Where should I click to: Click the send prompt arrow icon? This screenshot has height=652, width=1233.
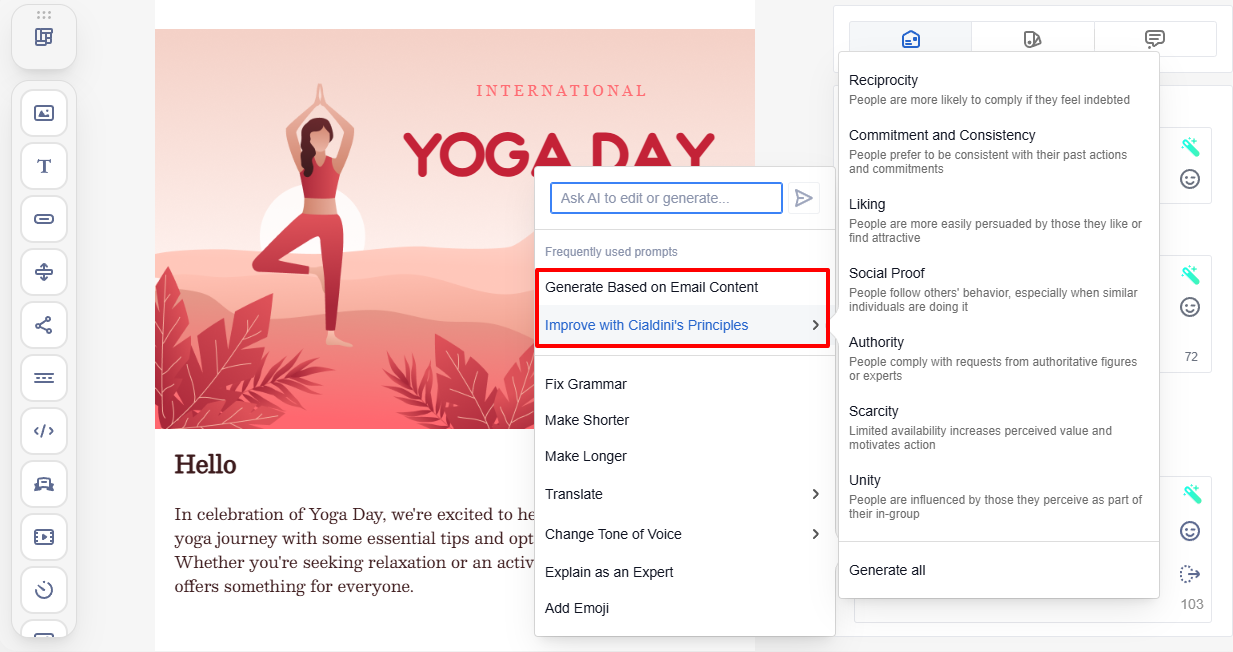[803, 198]
